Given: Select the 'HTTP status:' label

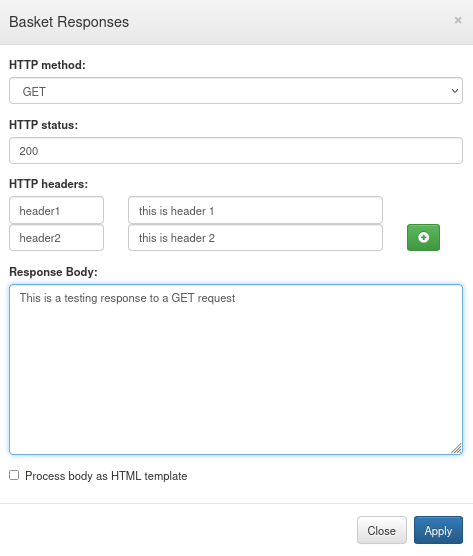Looking at the screenshot, I should click(x=43, y=125).
